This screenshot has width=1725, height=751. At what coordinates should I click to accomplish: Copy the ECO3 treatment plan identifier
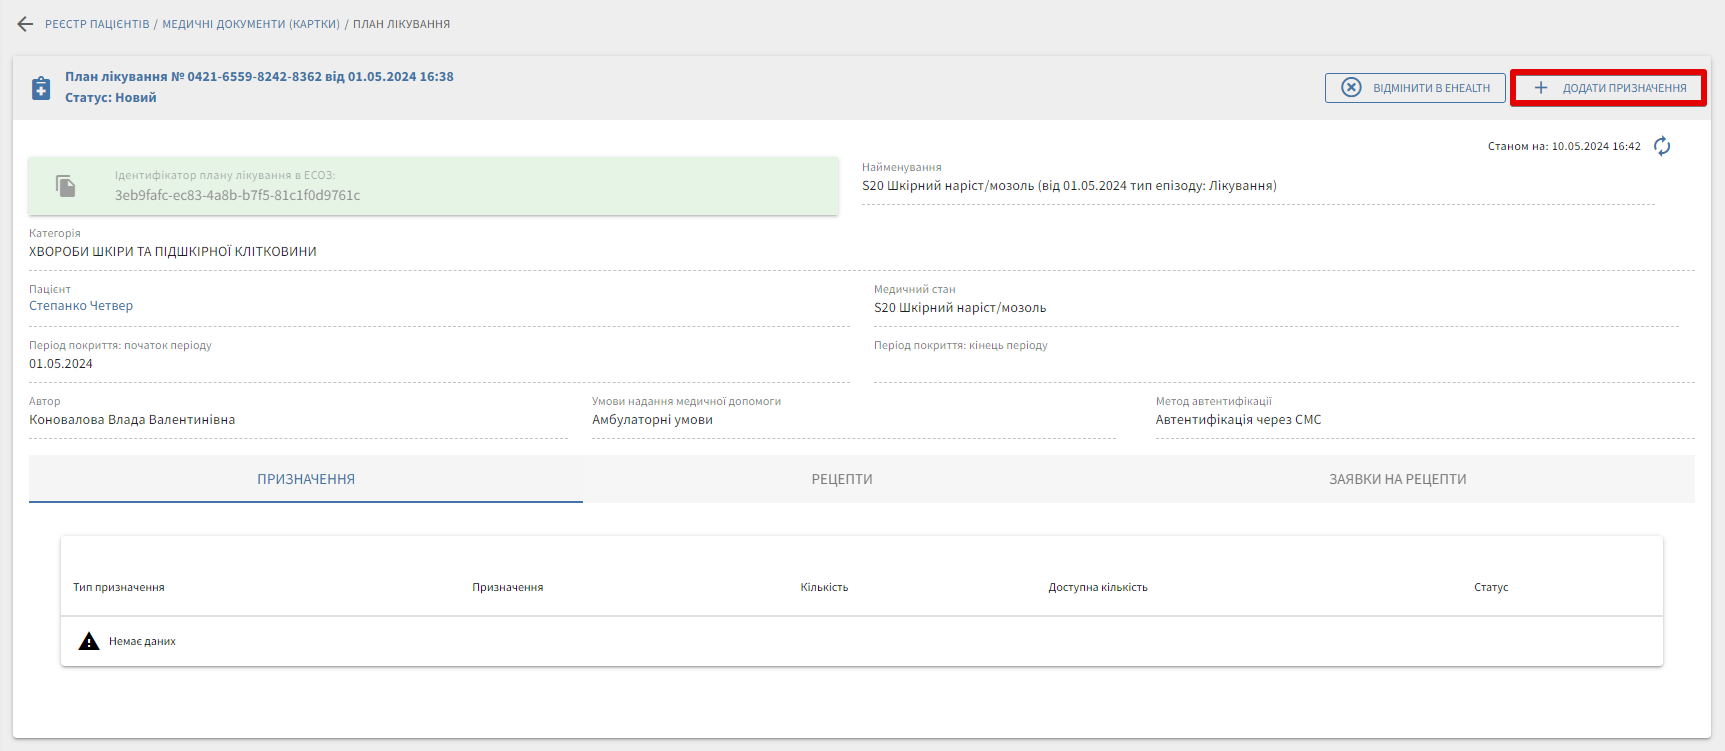66,186
